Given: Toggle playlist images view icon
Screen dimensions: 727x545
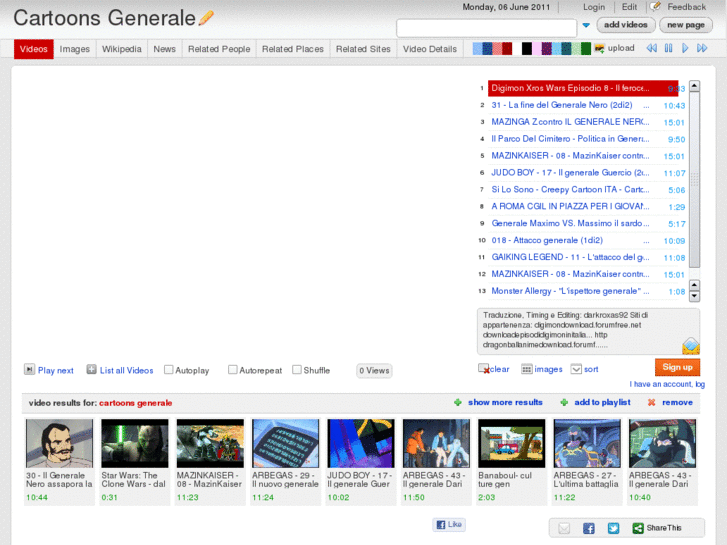Looking at the screenshot, I should click(527, 369).
